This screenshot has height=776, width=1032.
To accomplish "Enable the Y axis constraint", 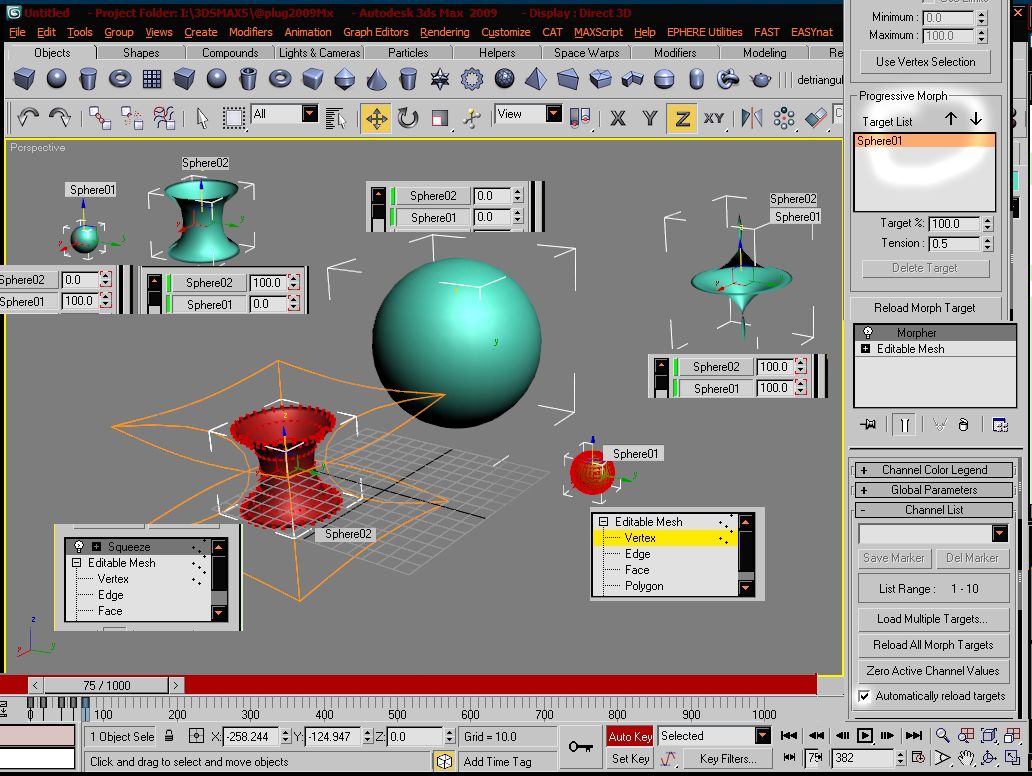I will (x=650, y=118).
